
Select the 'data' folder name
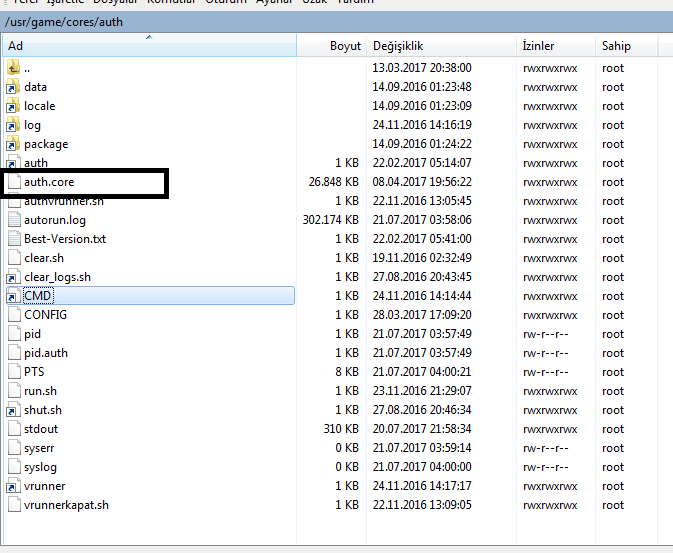pos(35,87)
